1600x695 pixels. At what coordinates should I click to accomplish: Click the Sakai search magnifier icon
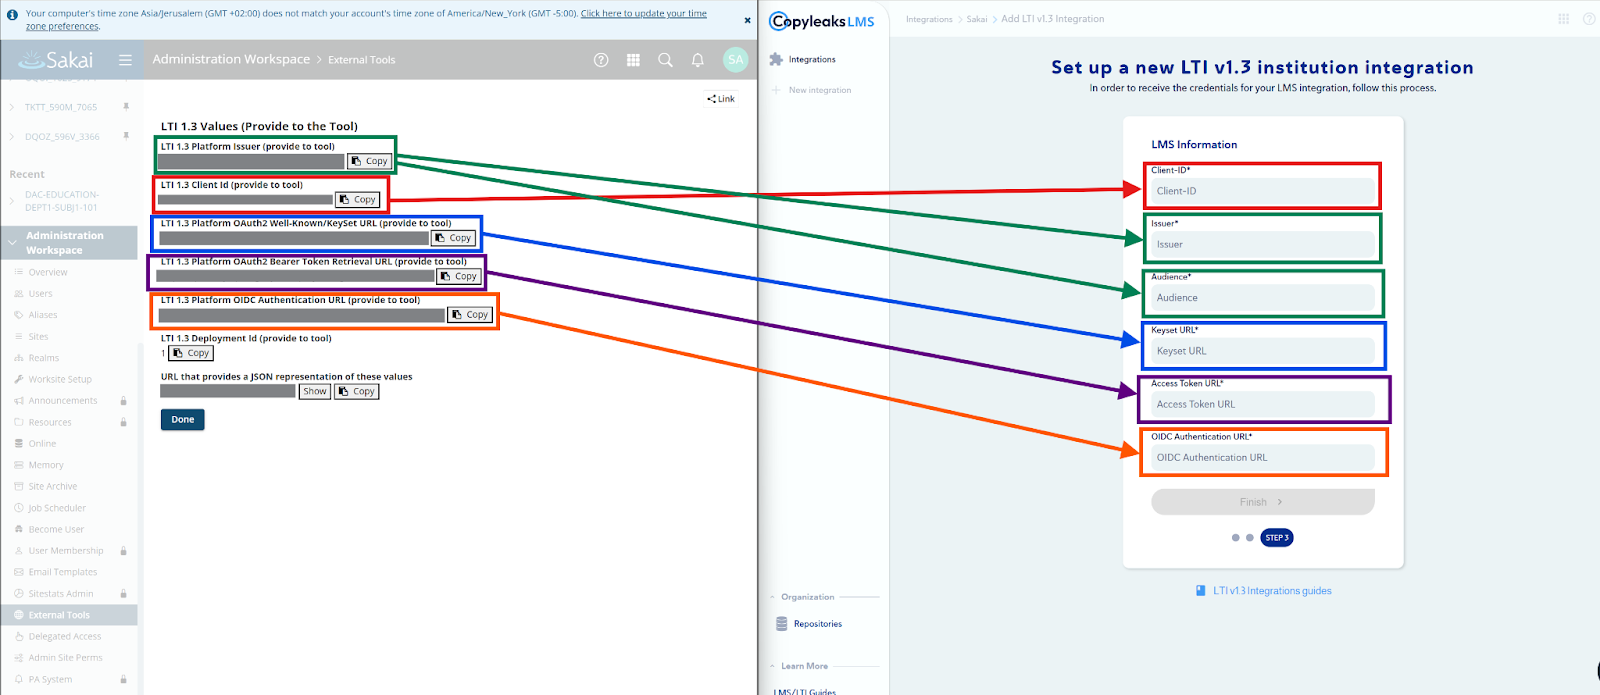665,60
